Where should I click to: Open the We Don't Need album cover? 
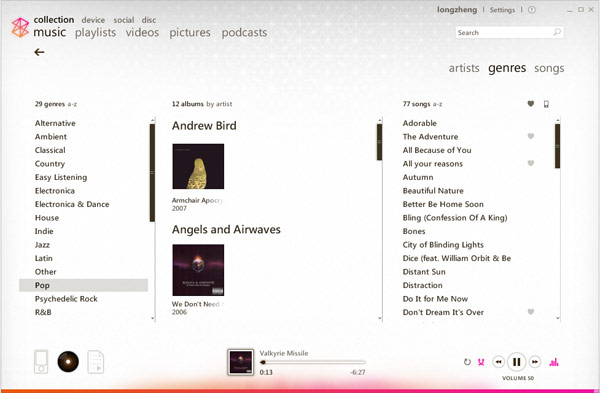tap(198, 270)
